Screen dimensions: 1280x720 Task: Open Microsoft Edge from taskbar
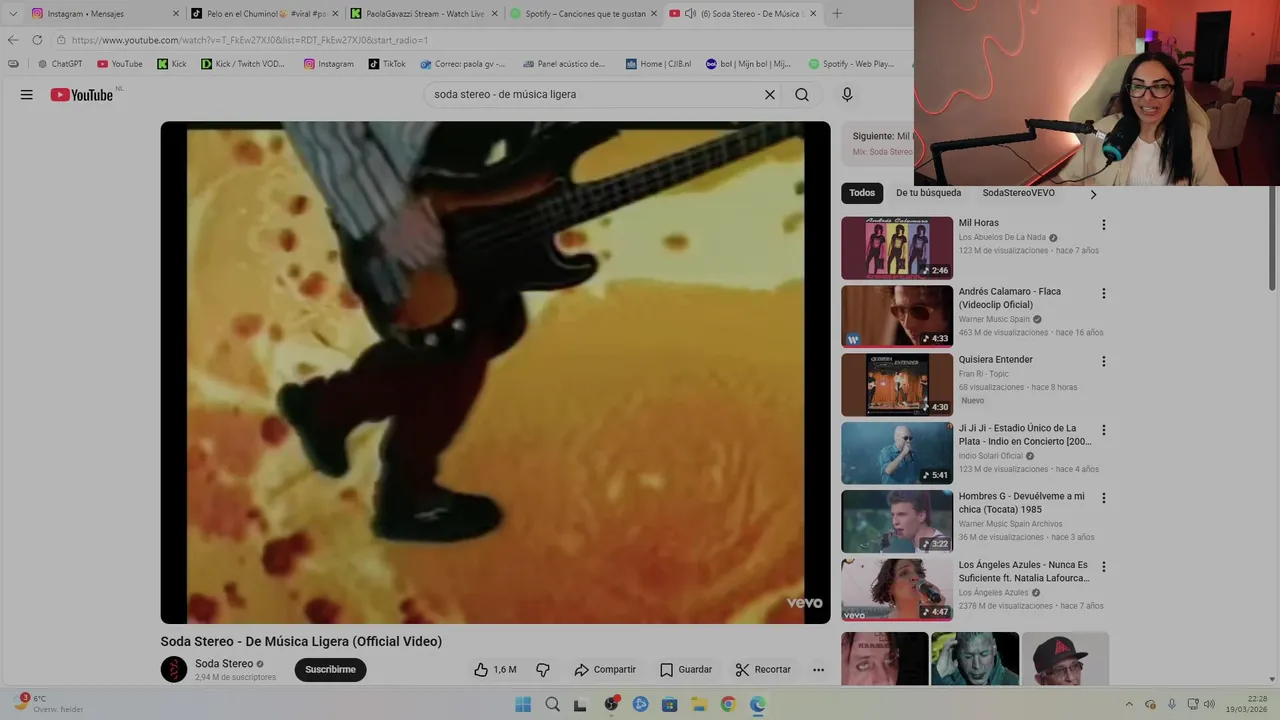pyautogui.click(x=758, y=704)
